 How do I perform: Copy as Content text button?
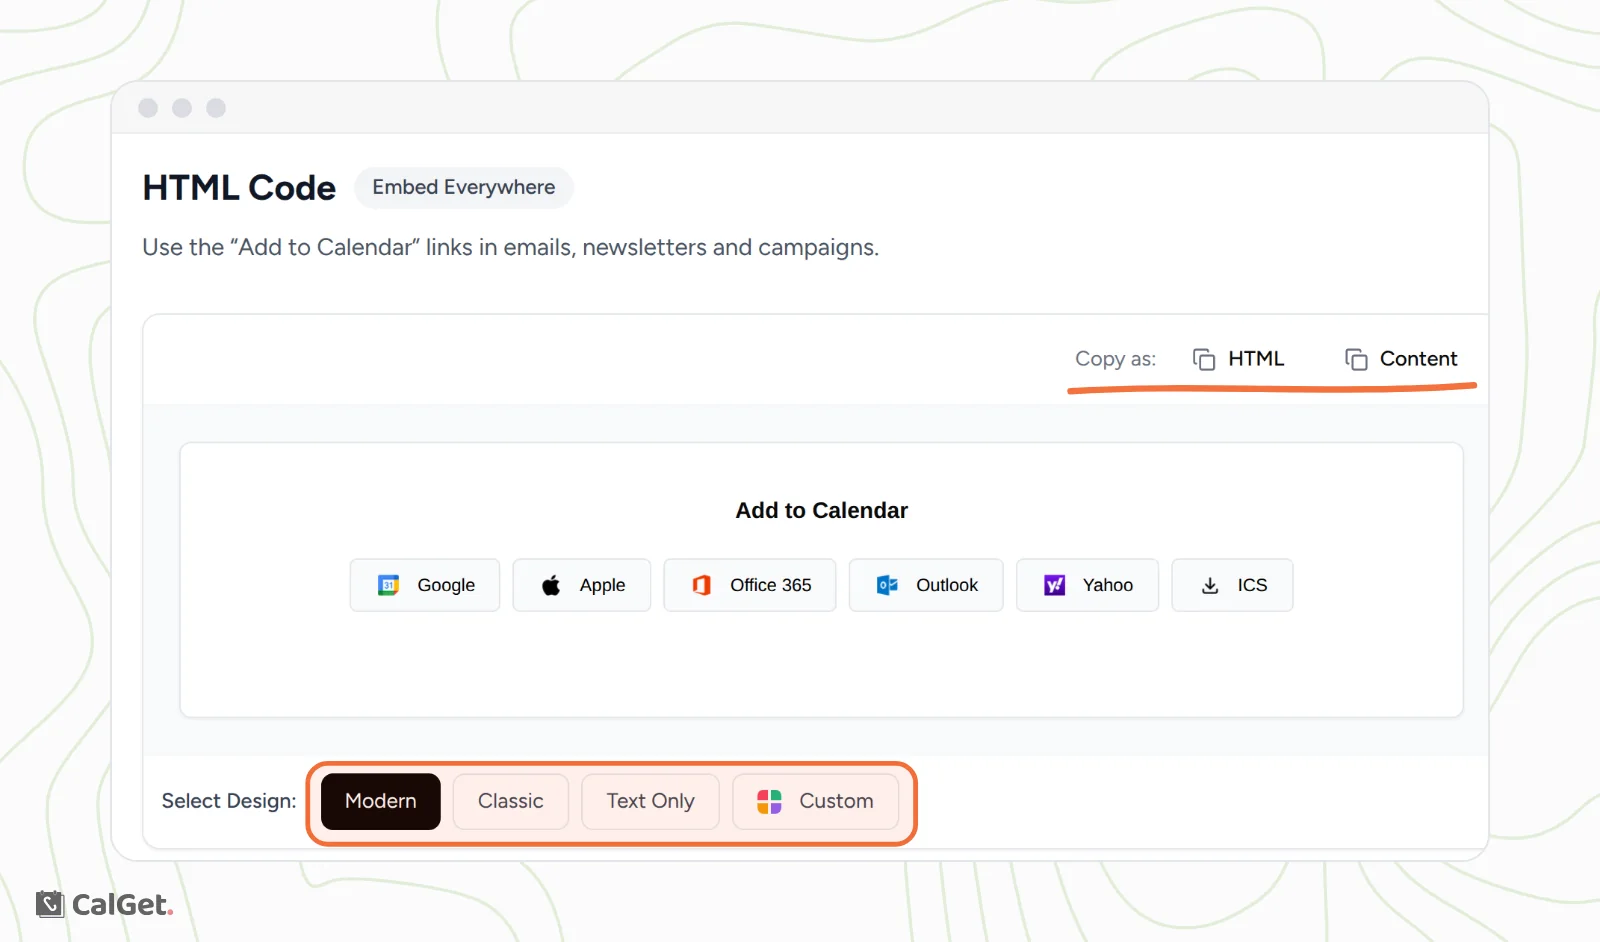coord(1418,359)
